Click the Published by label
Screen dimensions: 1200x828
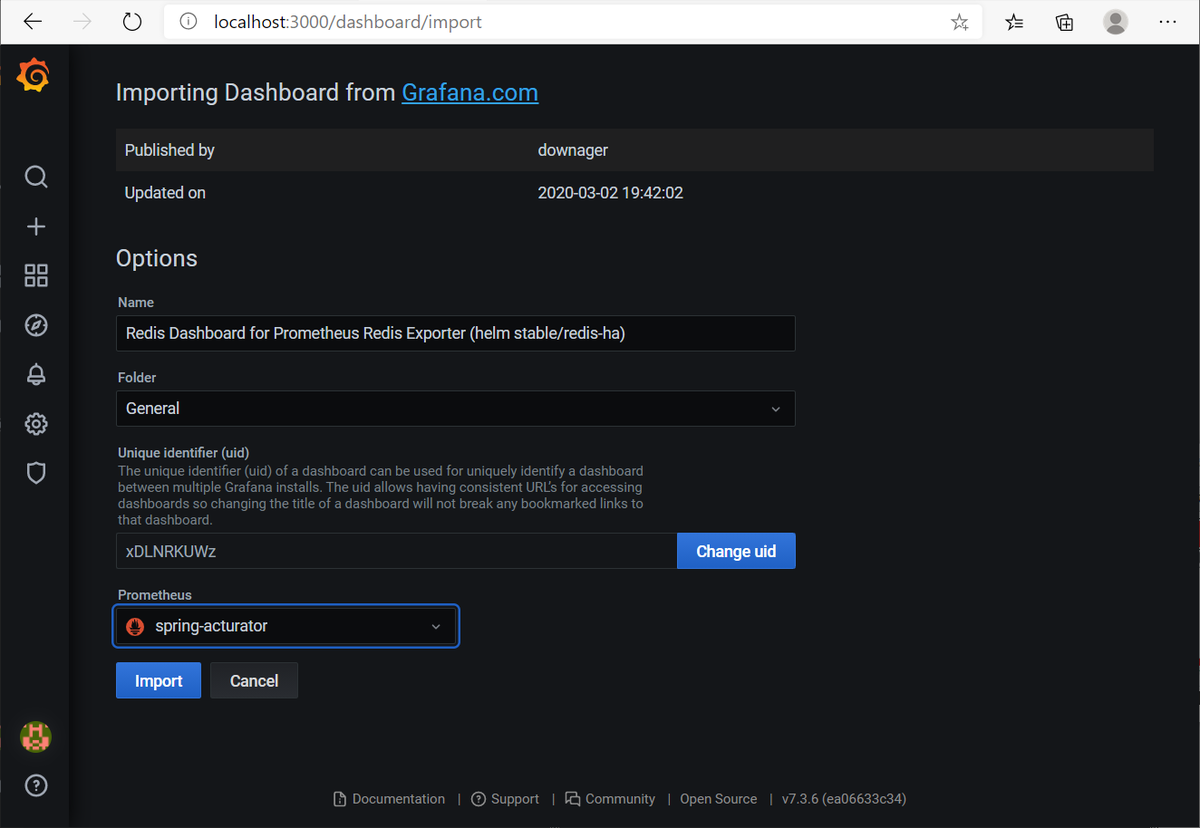[x=170, y=150]
